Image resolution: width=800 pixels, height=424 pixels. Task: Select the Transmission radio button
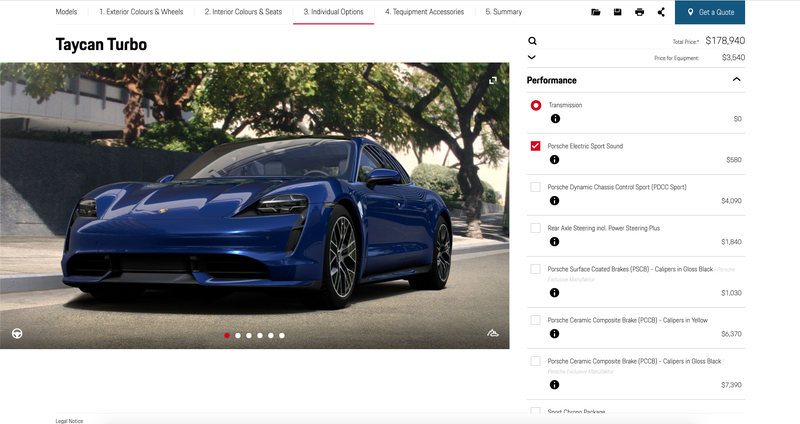(x=536, y=105)
